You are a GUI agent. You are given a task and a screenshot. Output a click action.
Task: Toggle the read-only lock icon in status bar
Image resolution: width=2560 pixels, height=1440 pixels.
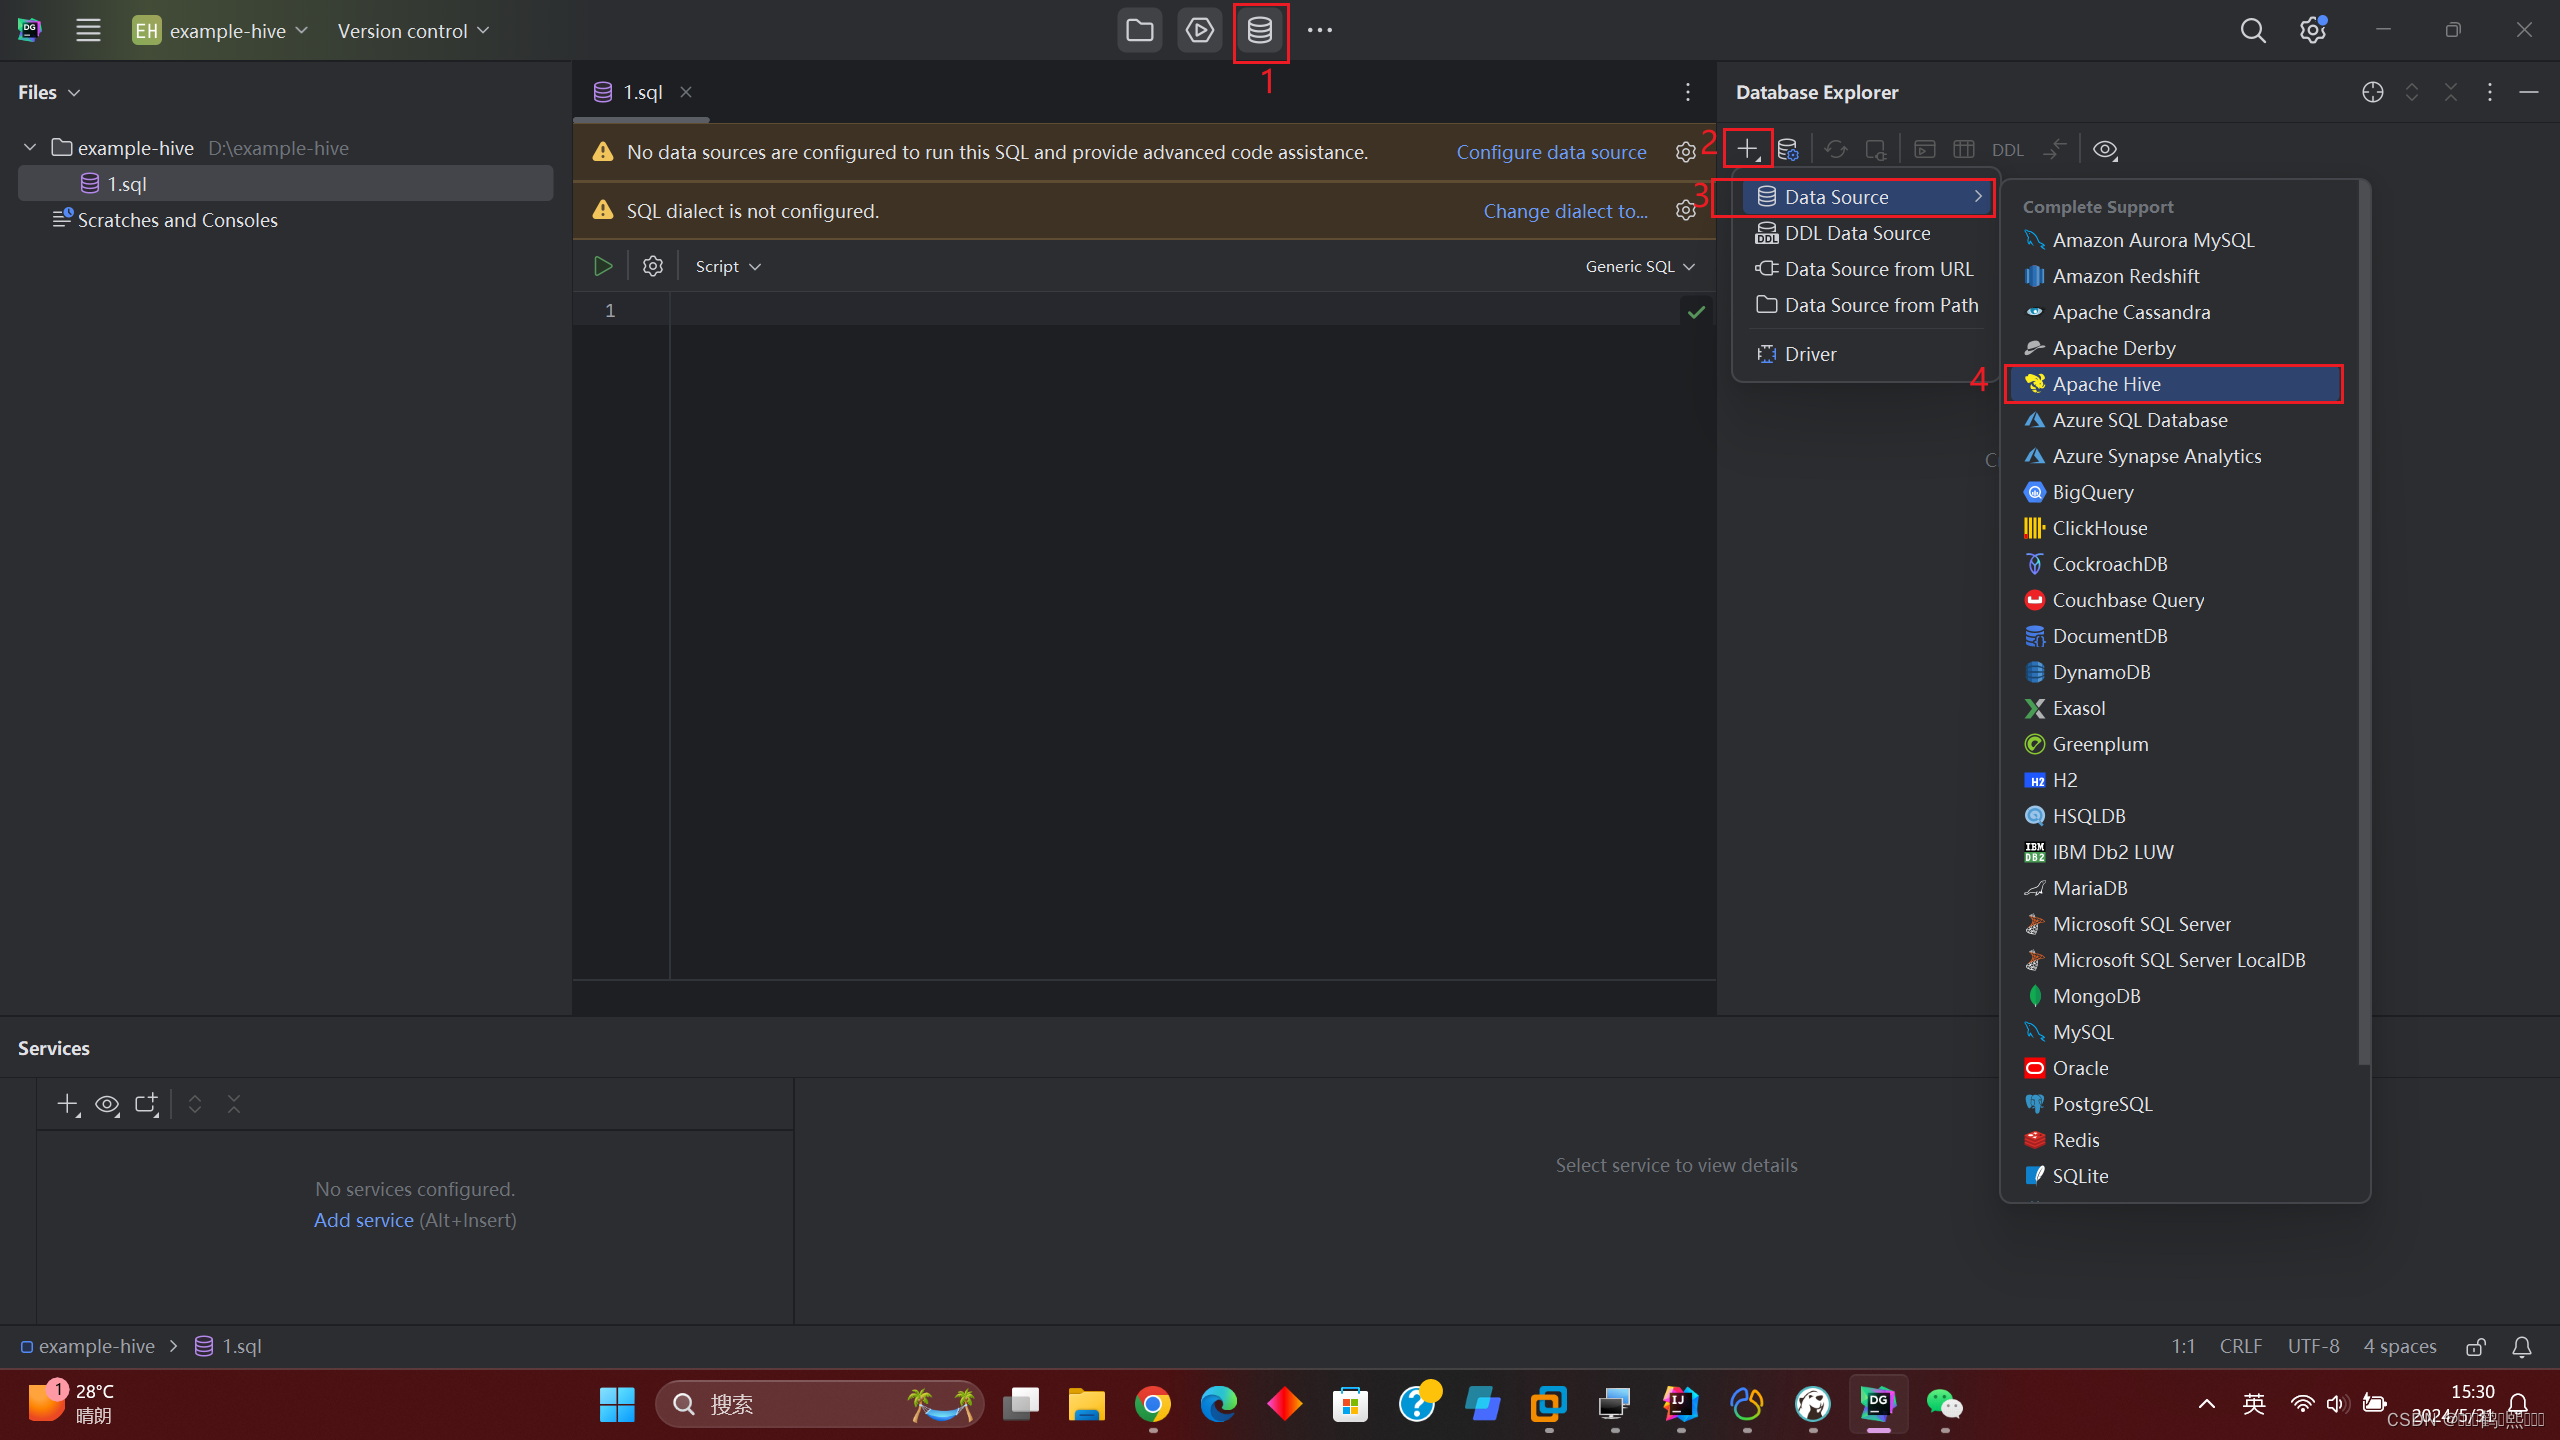click(x=2476, y=1347)
